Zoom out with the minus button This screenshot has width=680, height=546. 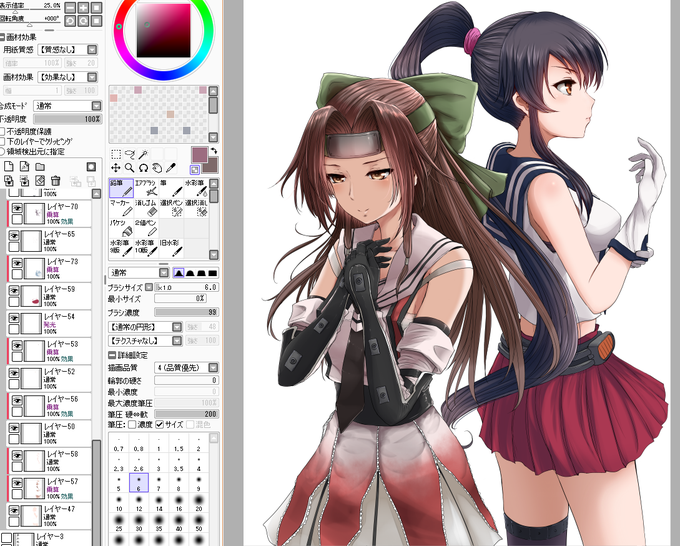(x=70, y=7)
